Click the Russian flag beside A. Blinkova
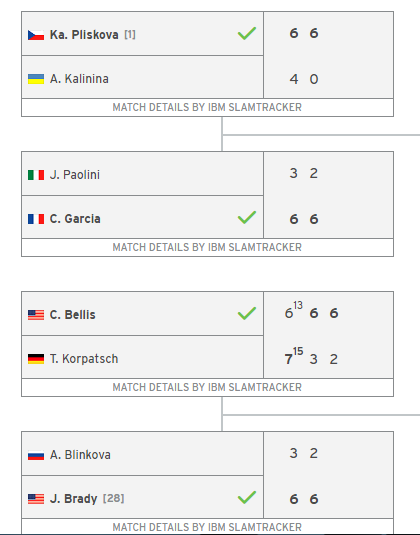The height and width of the screenshot is (535, 420). click(x=36, y=455)
